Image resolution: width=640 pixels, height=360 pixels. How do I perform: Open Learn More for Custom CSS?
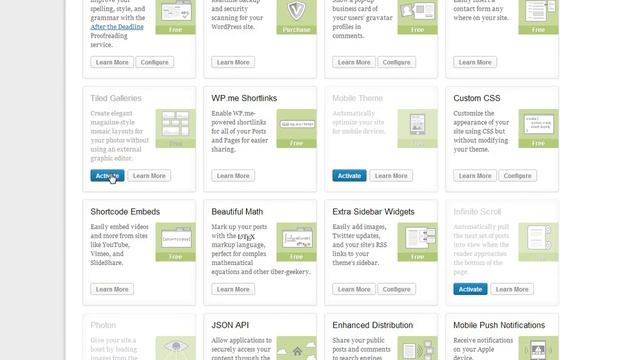pos(475,176)
